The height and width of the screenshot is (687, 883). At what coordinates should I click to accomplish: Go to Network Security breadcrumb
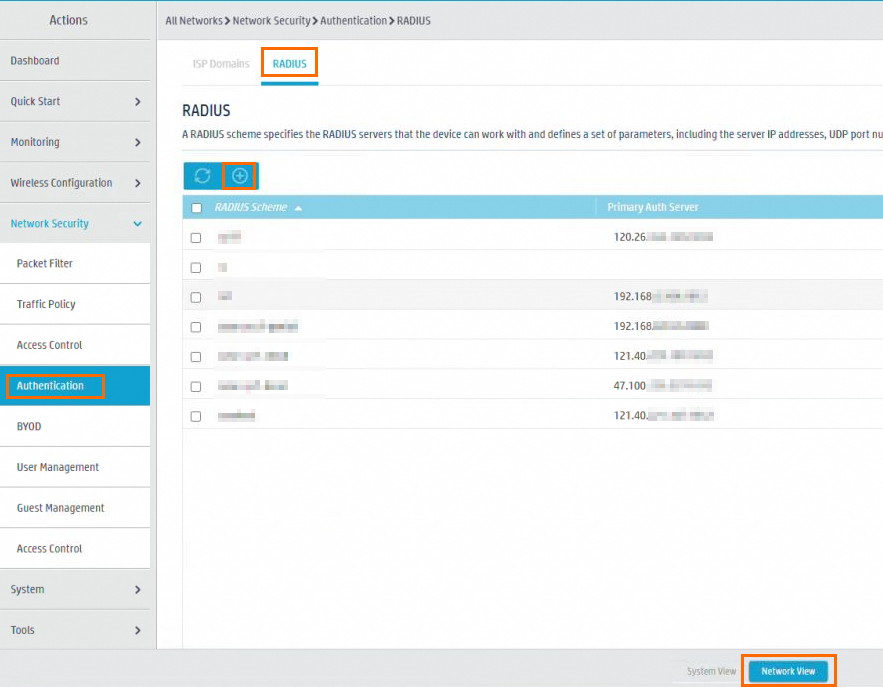coord(271,21)
